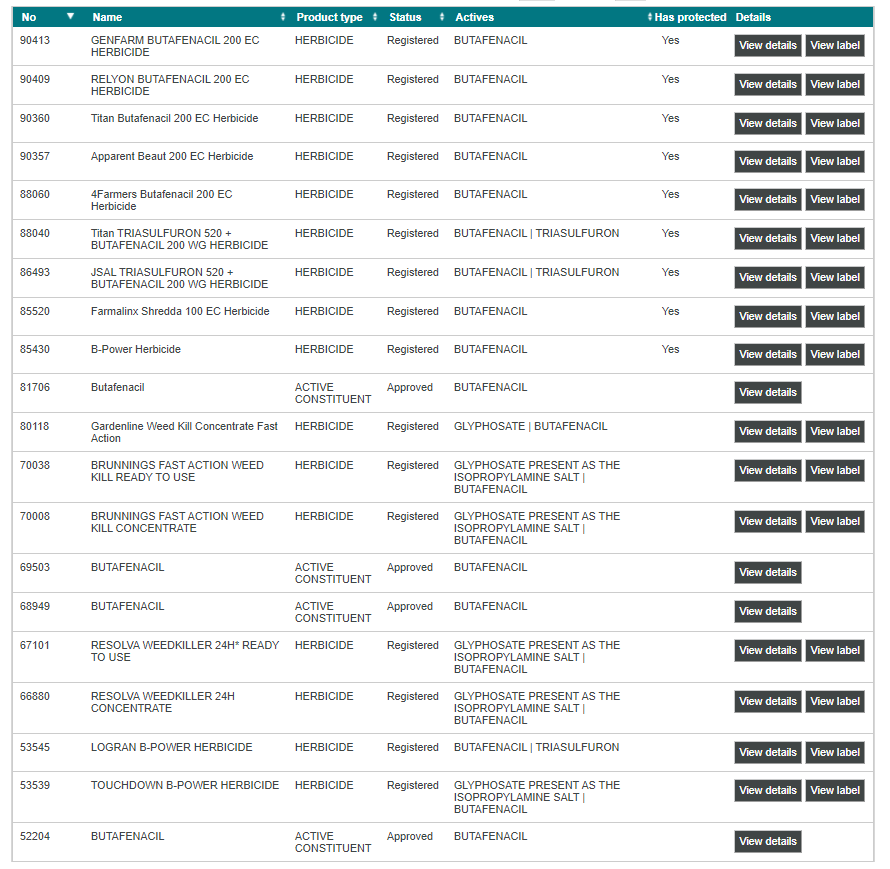
Task: View details for BUTAFENACIL number 52204
Action: (767, 842)
